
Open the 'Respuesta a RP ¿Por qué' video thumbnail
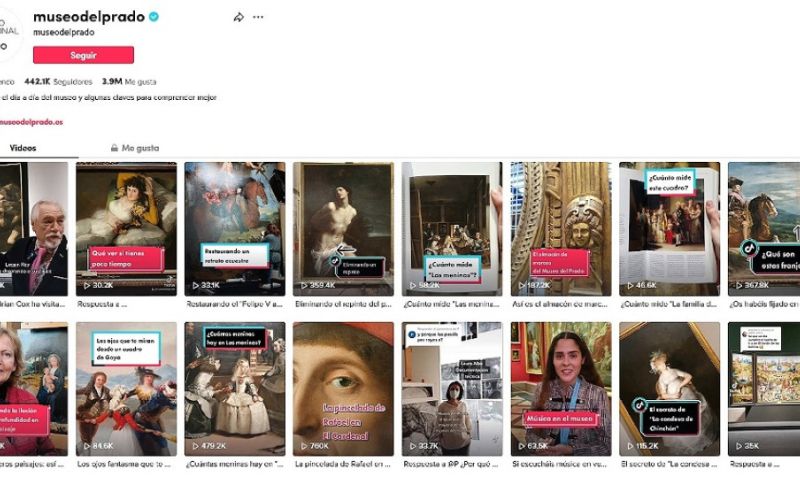pyautogui.click(x=452, y=389)
